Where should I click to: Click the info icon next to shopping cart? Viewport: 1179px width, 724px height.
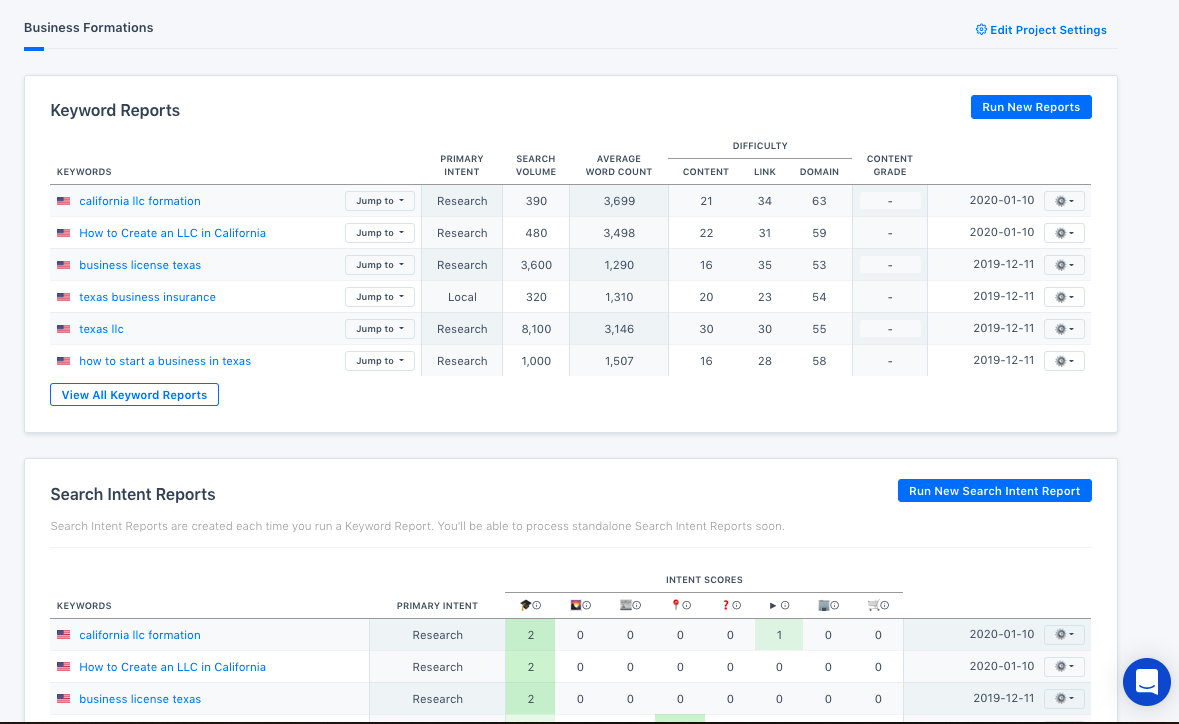(885, 605)
